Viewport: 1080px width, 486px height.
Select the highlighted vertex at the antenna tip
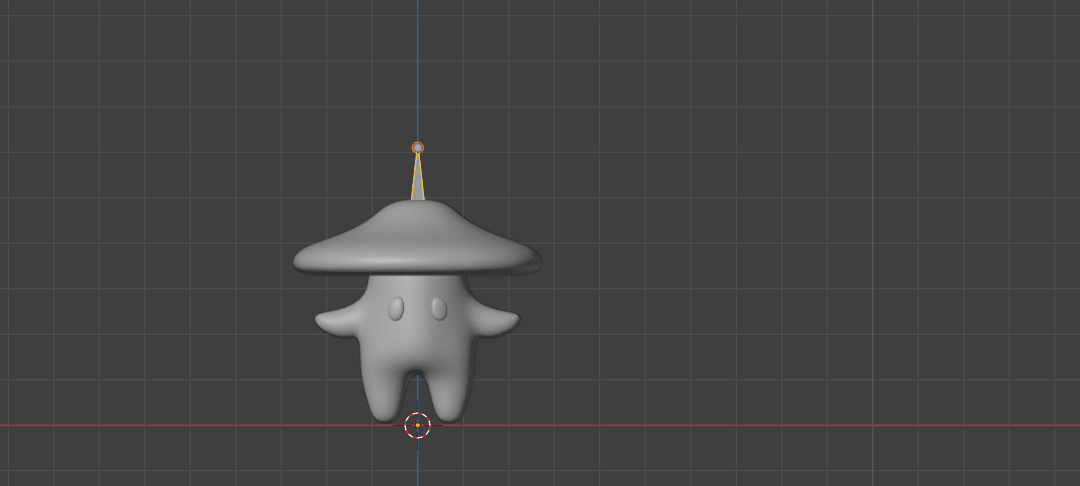(418, 148)
